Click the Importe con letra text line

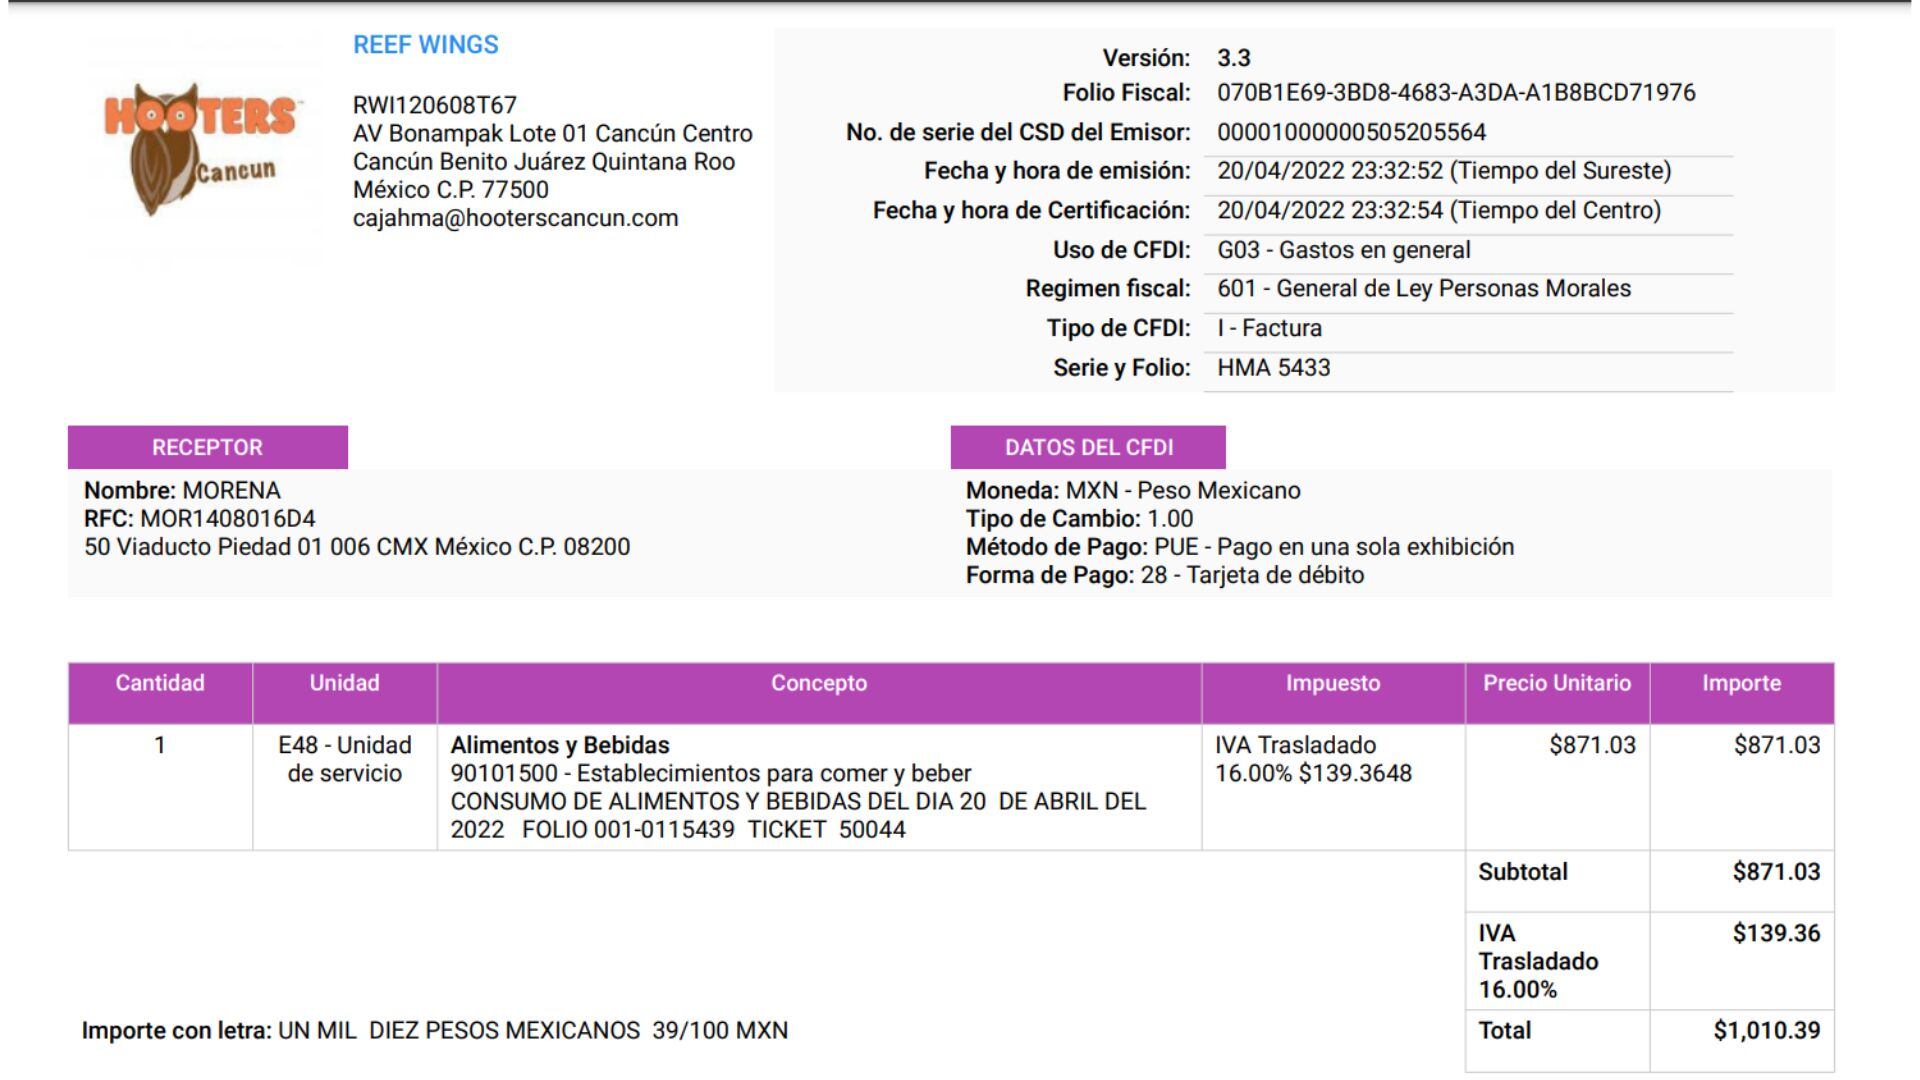[x=434, y=1031]
